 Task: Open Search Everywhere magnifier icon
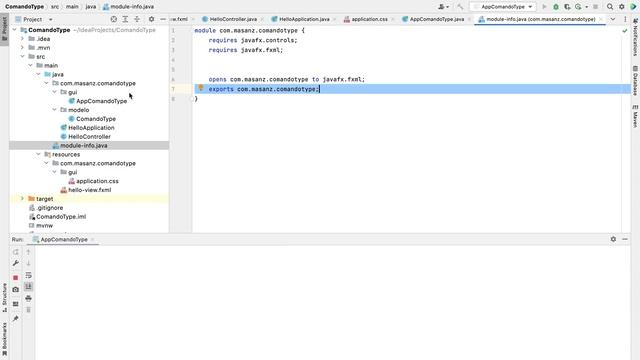(610, 7)
